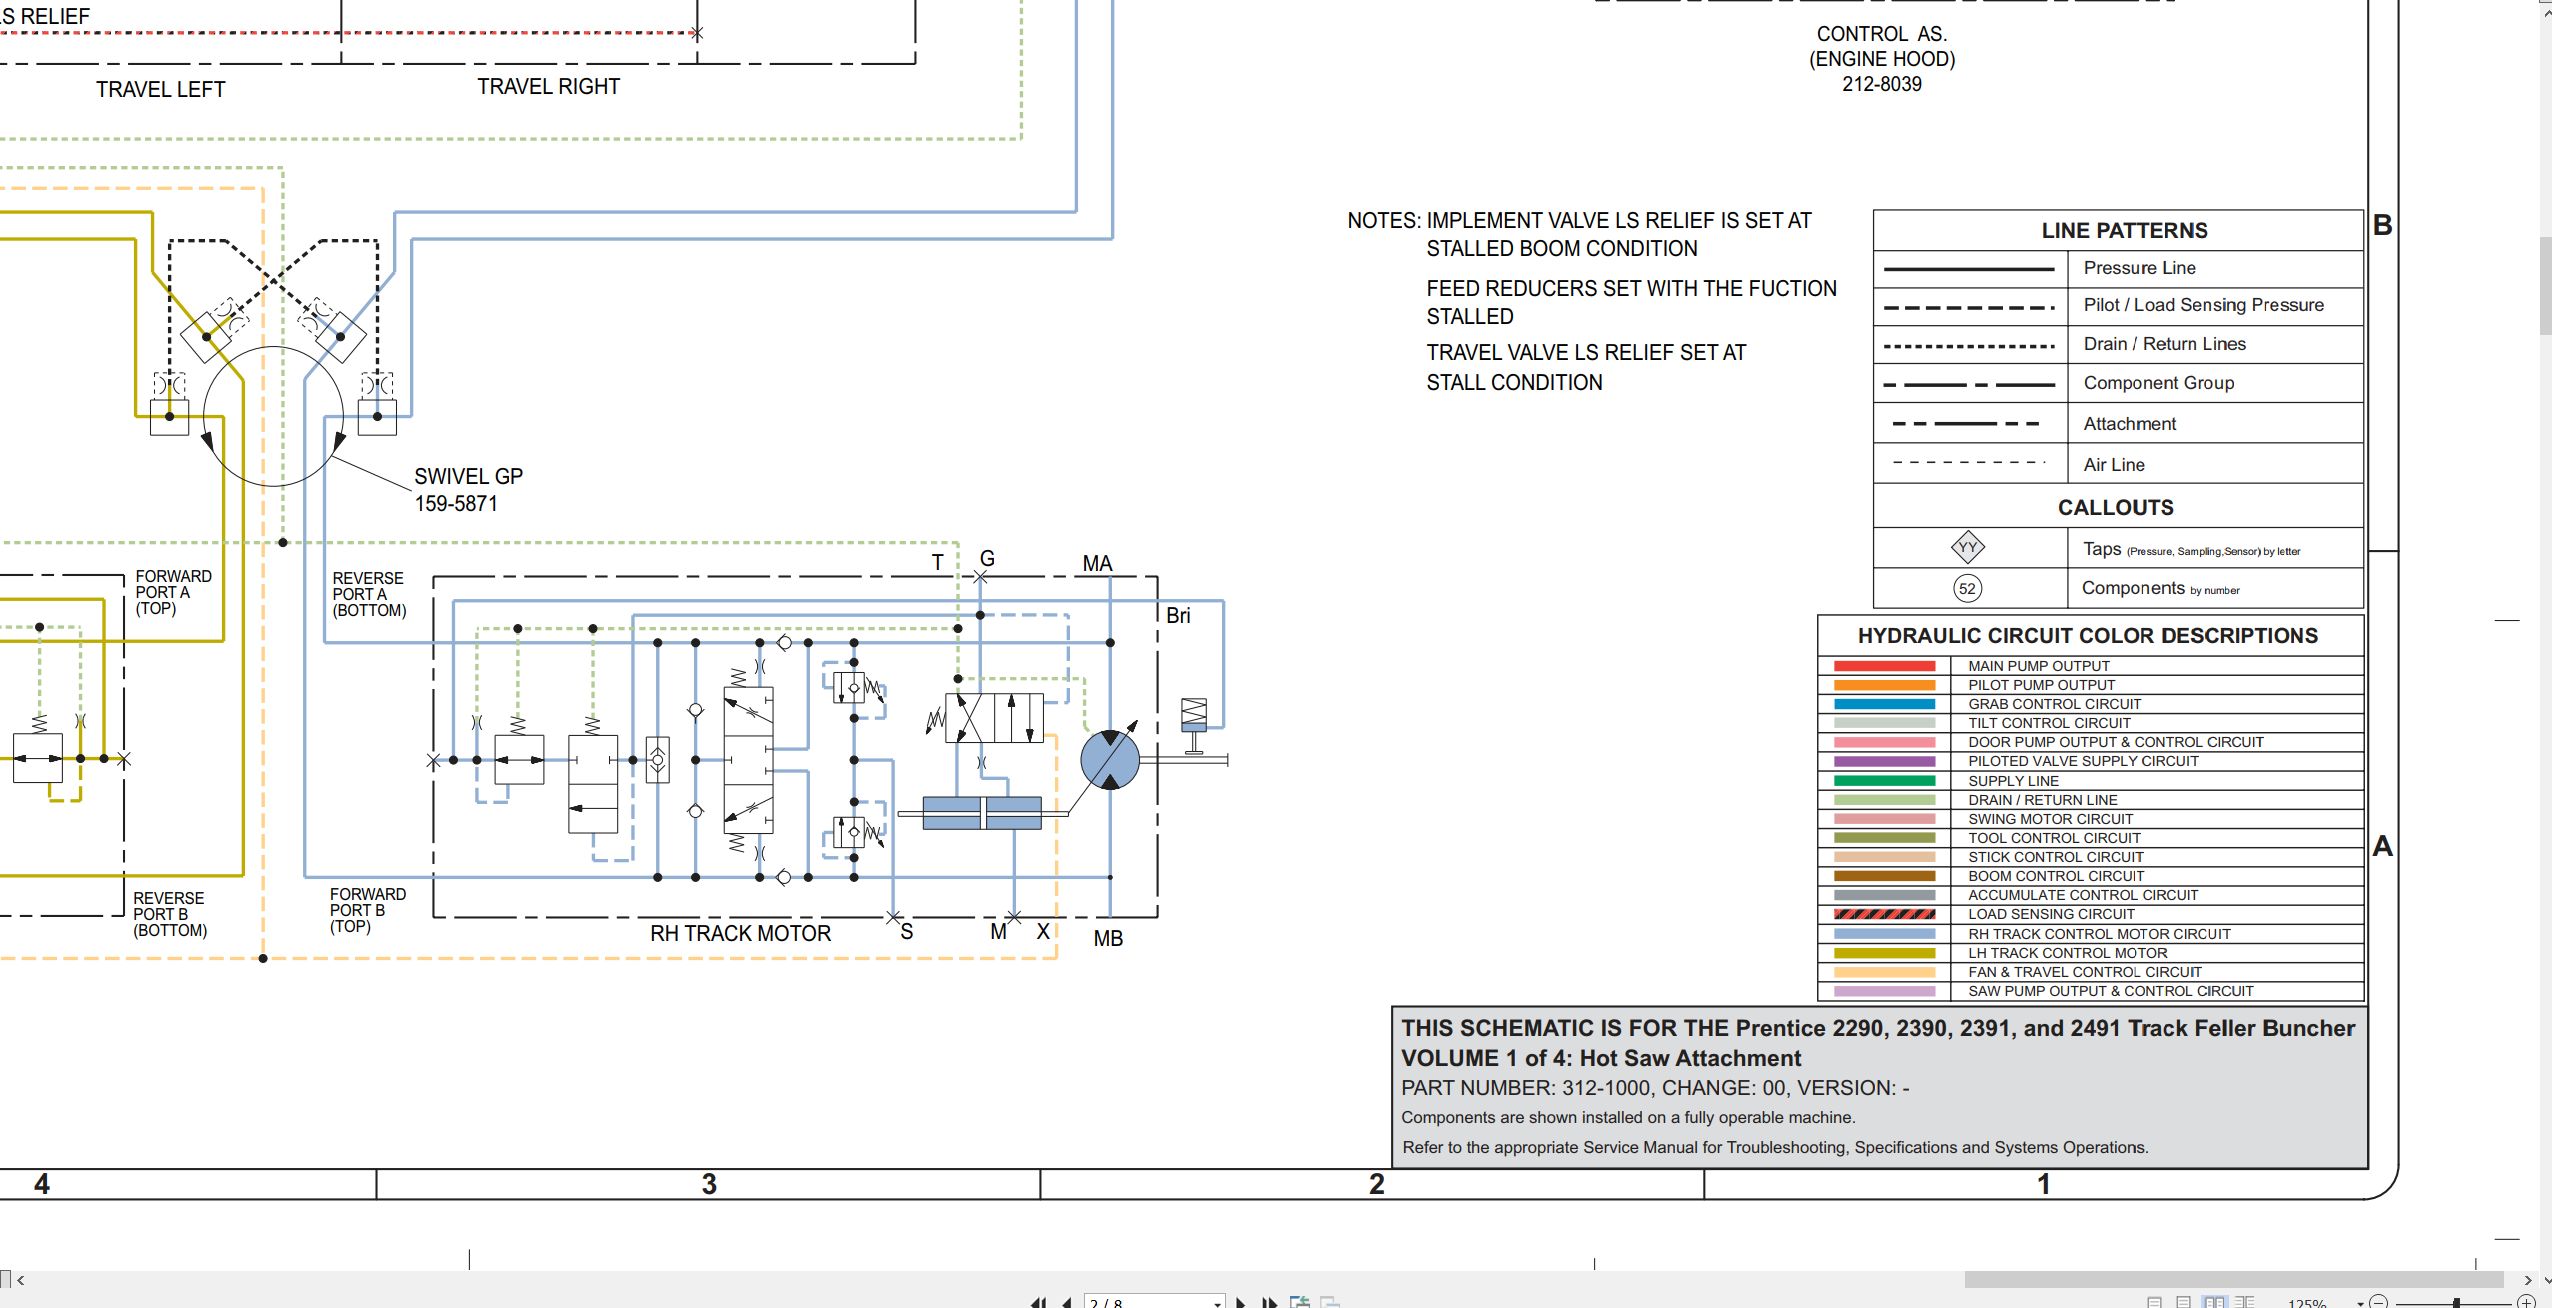Click 'SAW PUMP OUTPUT & CONTROL CIRCUIT' text
The width and height of the screenshot is (2552, 1308).
click(x=2110, y=991)
